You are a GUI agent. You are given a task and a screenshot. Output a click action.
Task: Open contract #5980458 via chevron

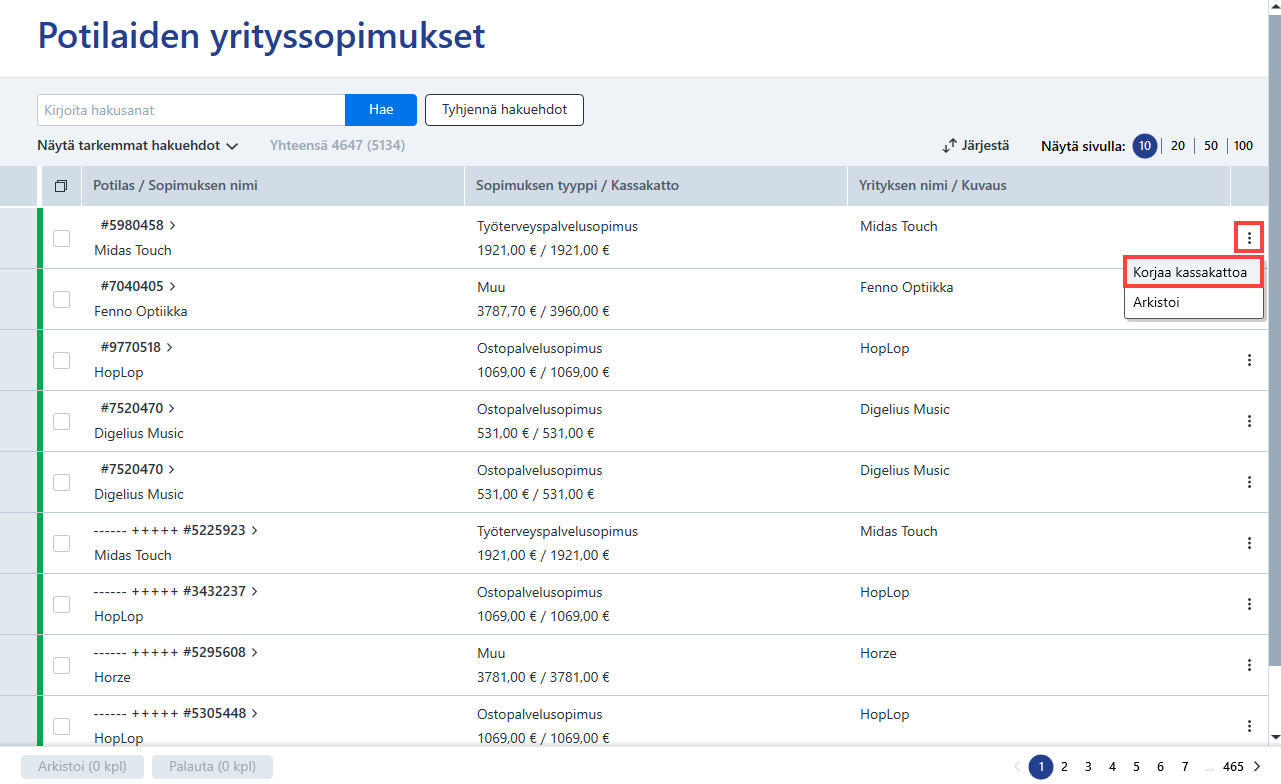click(x=172, y=226)
